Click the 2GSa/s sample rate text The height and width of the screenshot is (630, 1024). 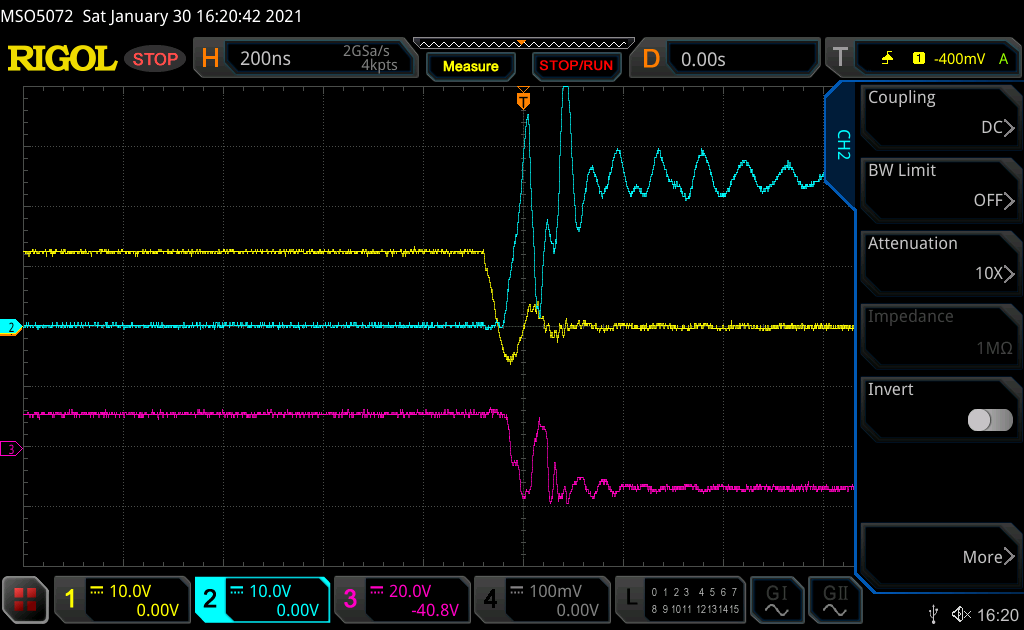pyautogui.click(x=366, y=51)
